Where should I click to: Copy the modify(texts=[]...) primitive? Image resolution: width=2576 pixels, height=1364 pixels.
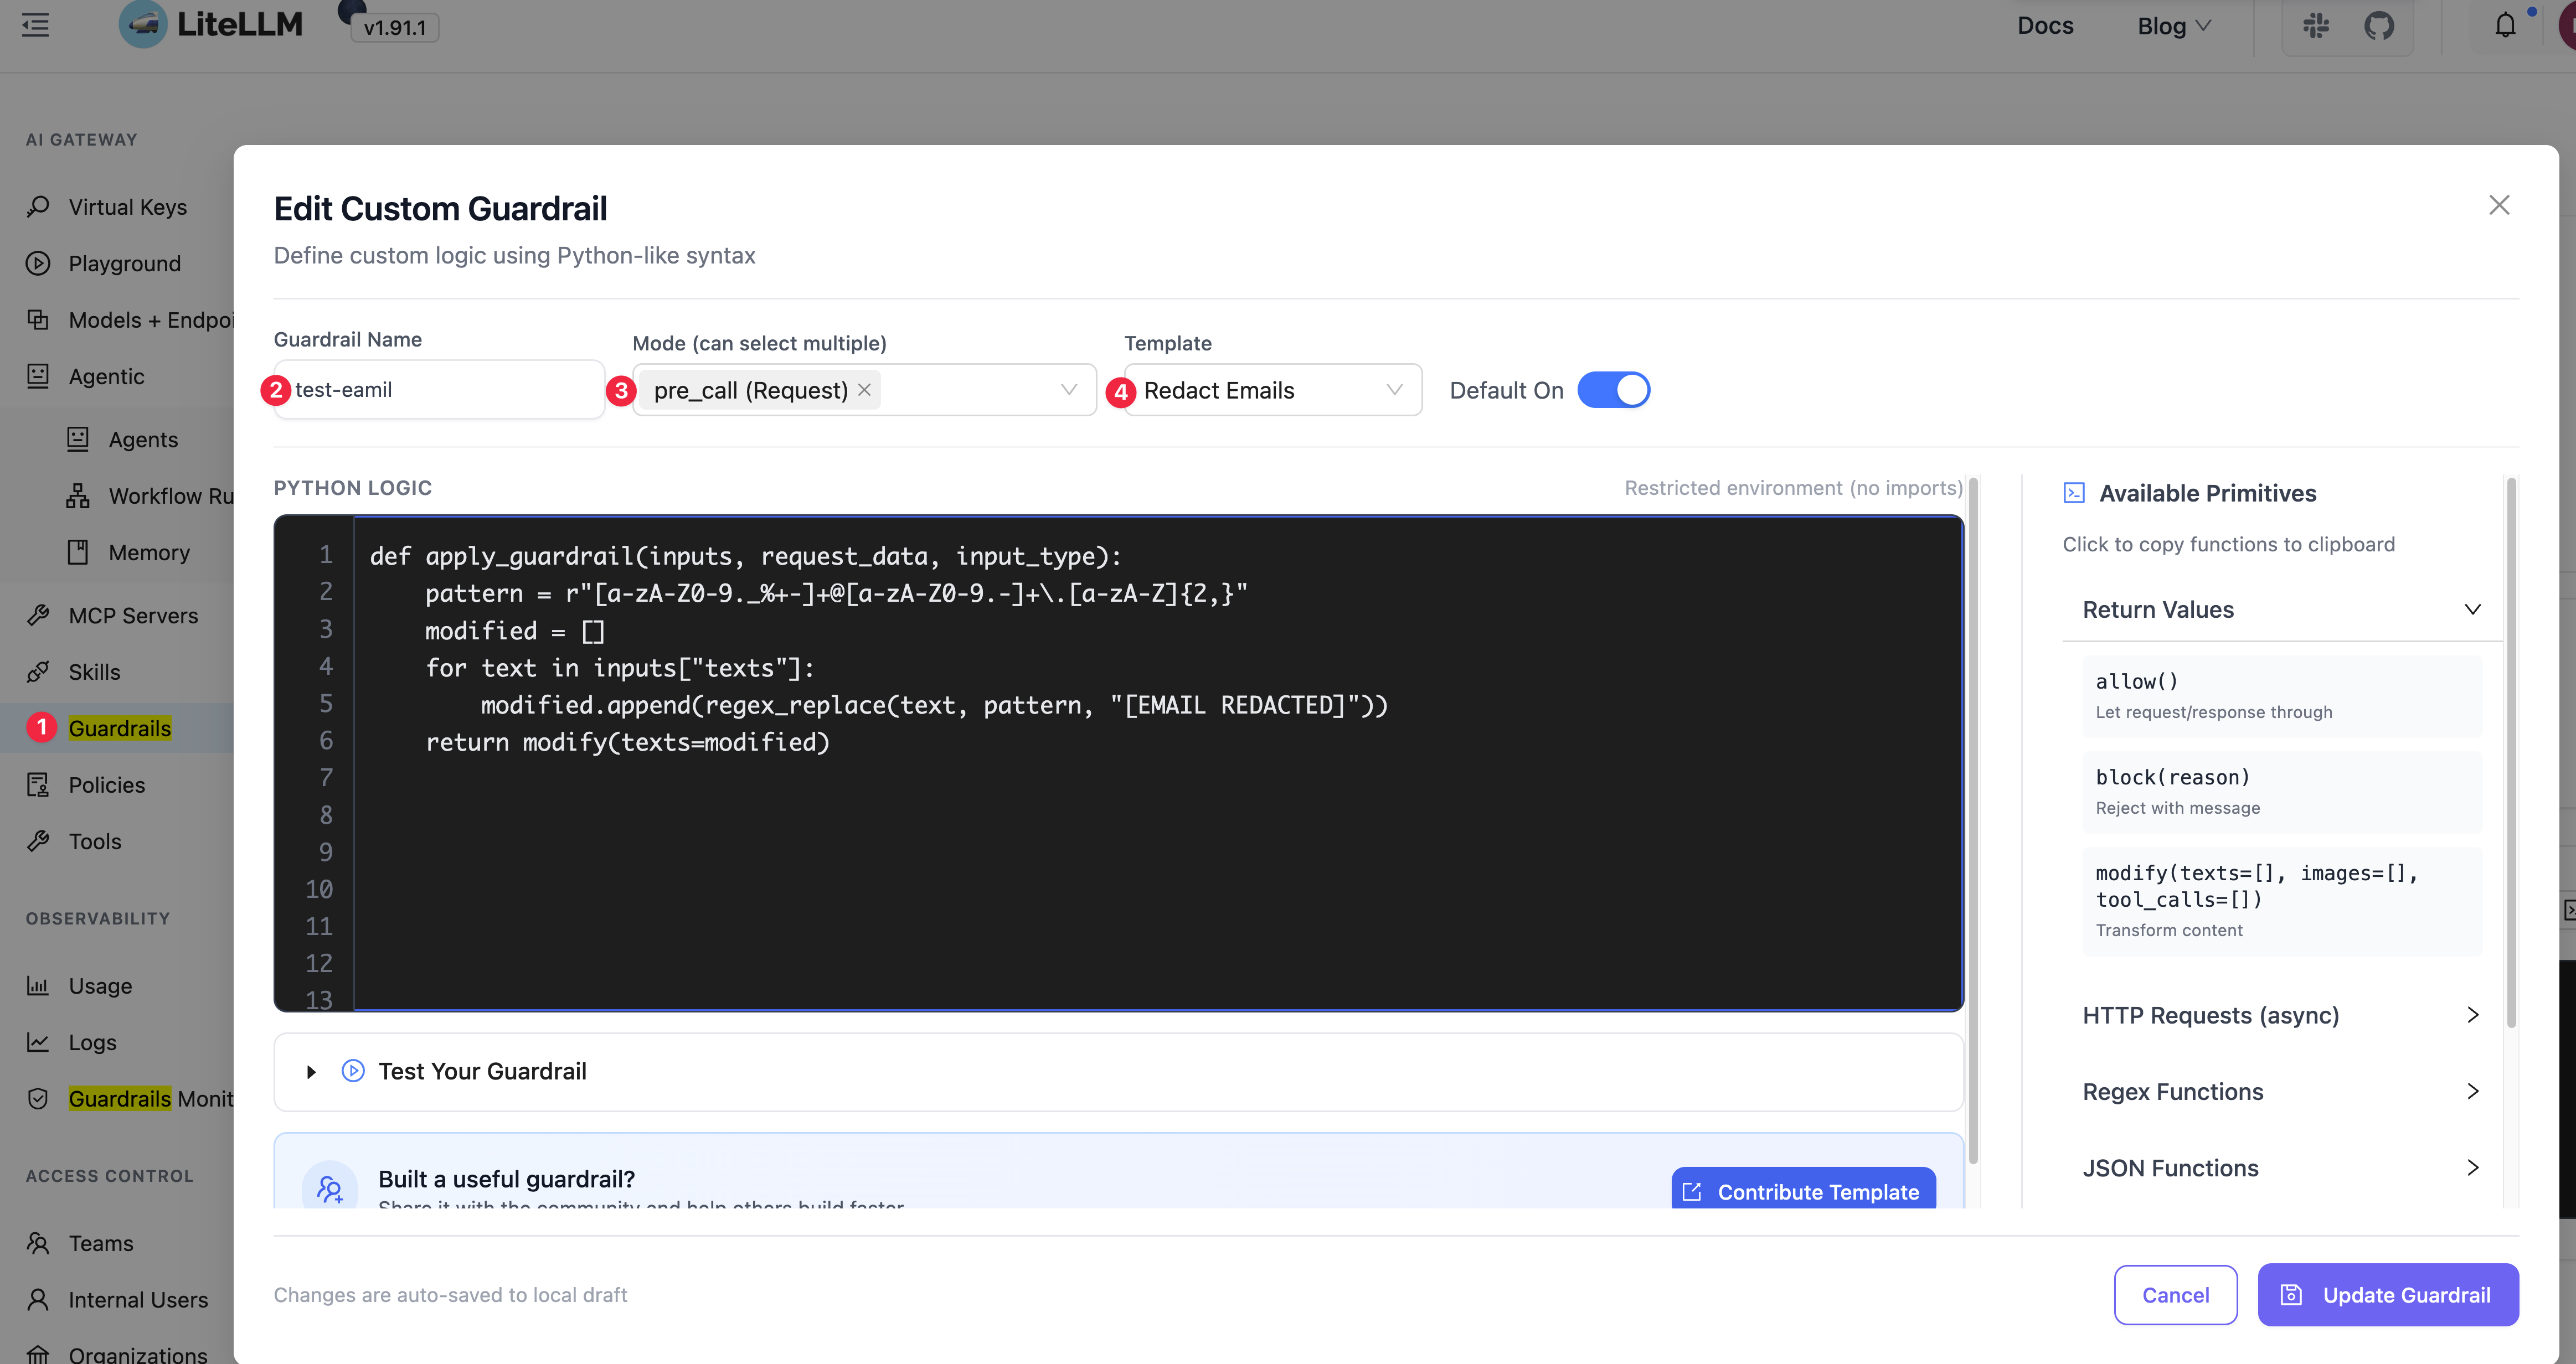coord(2282,901)
